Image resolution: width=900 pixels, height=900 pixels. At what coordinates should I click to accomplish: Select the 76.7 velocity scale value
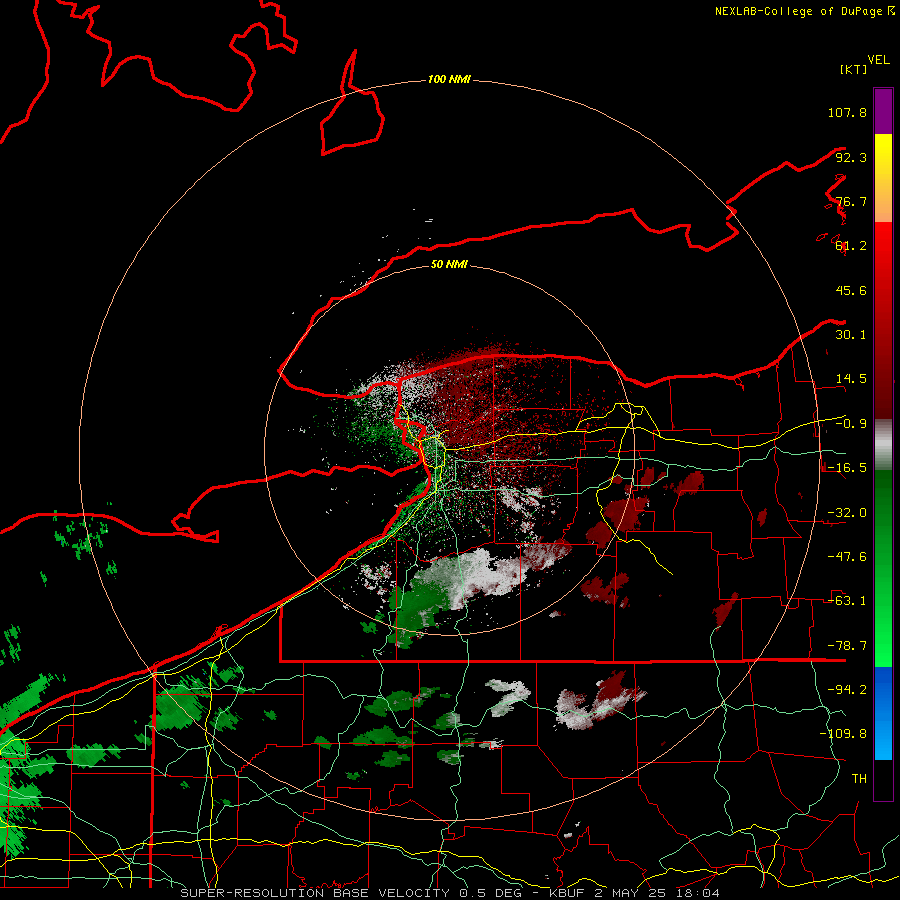[x=851, y=201]
